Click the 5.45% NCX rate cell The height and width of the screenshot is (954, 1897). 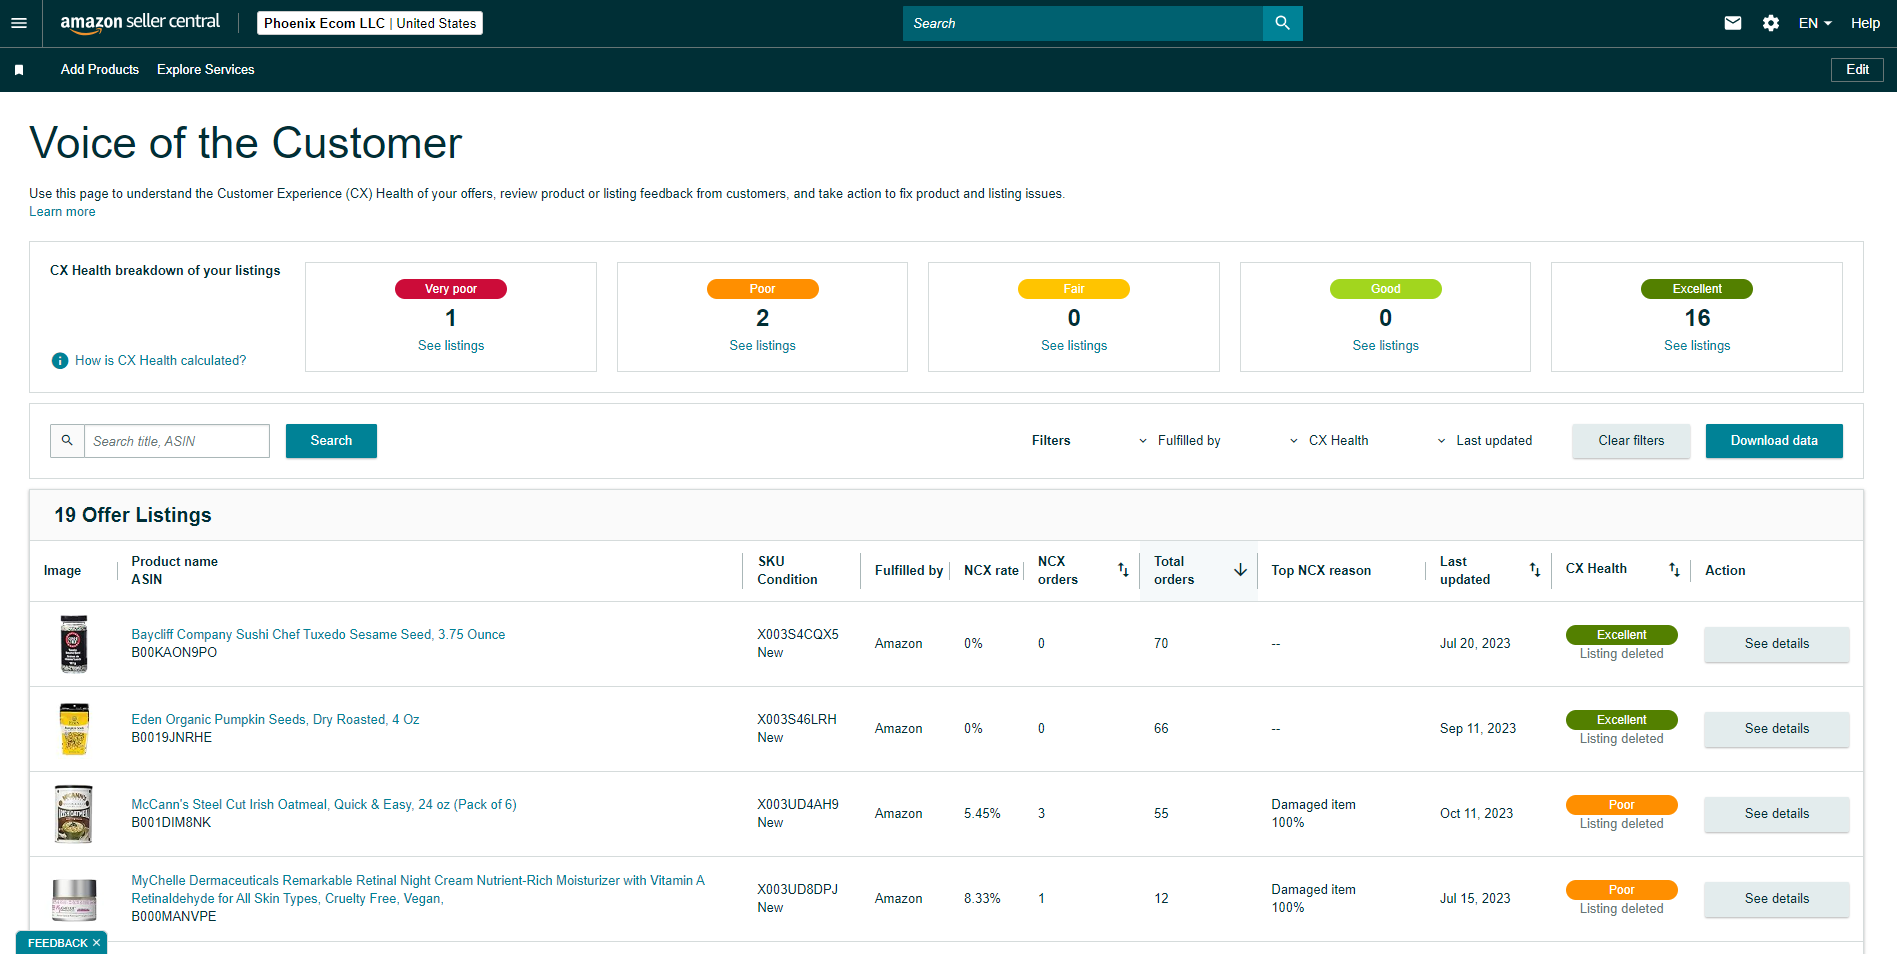point(982,814)
